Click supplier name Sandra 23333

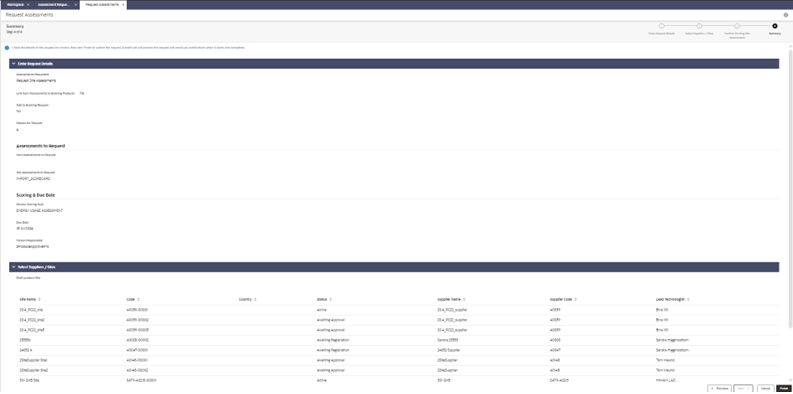point(447,340)
